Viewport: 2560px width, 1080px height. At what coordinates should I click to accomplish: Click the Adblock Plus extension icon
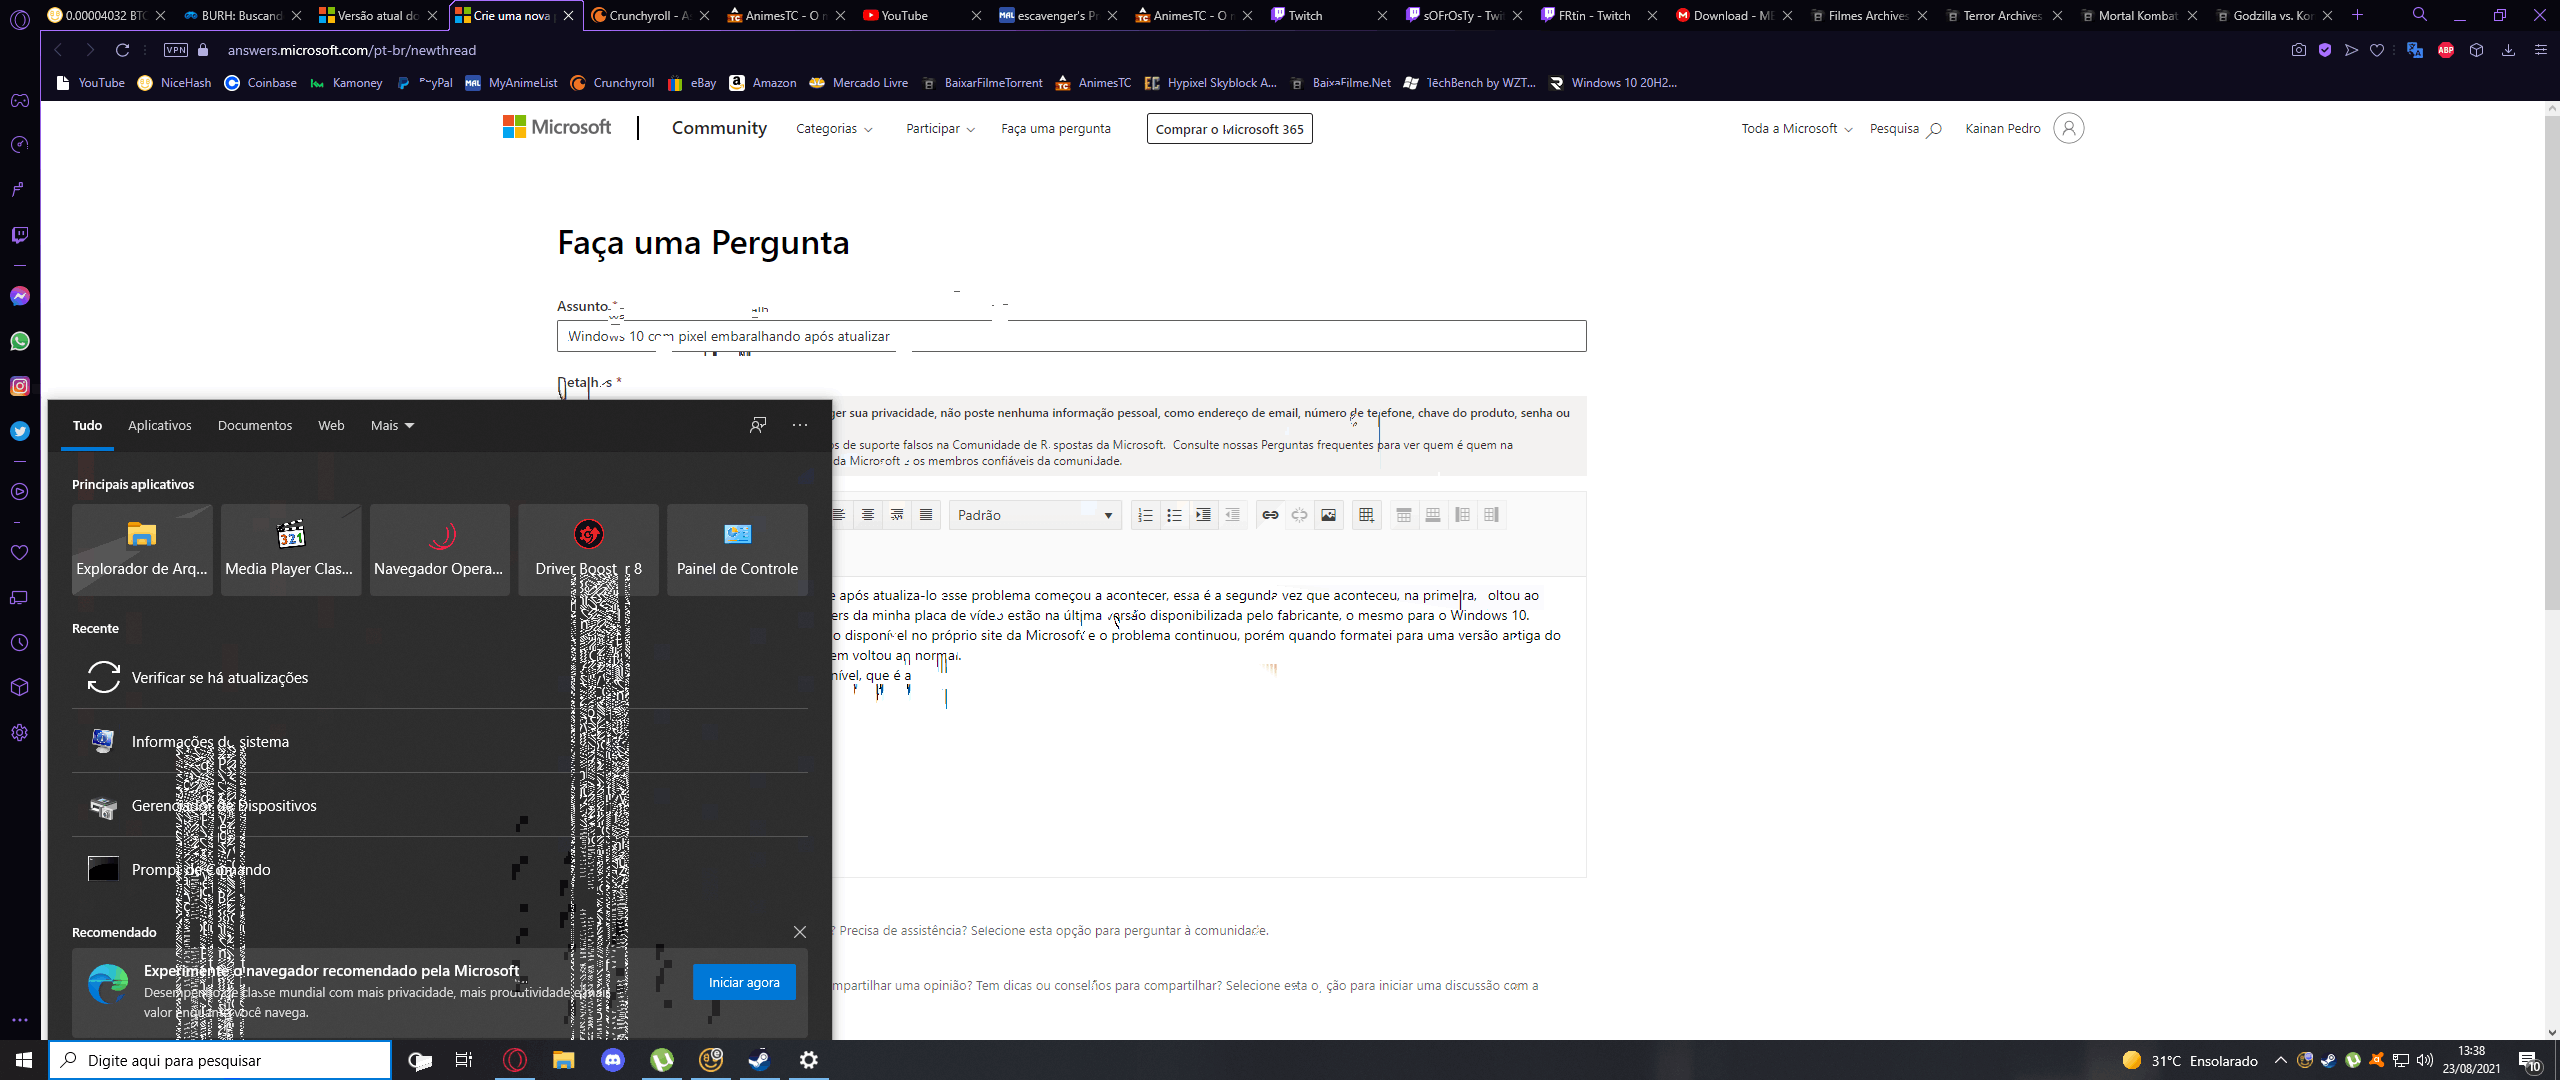click(x=2446, y=50)
